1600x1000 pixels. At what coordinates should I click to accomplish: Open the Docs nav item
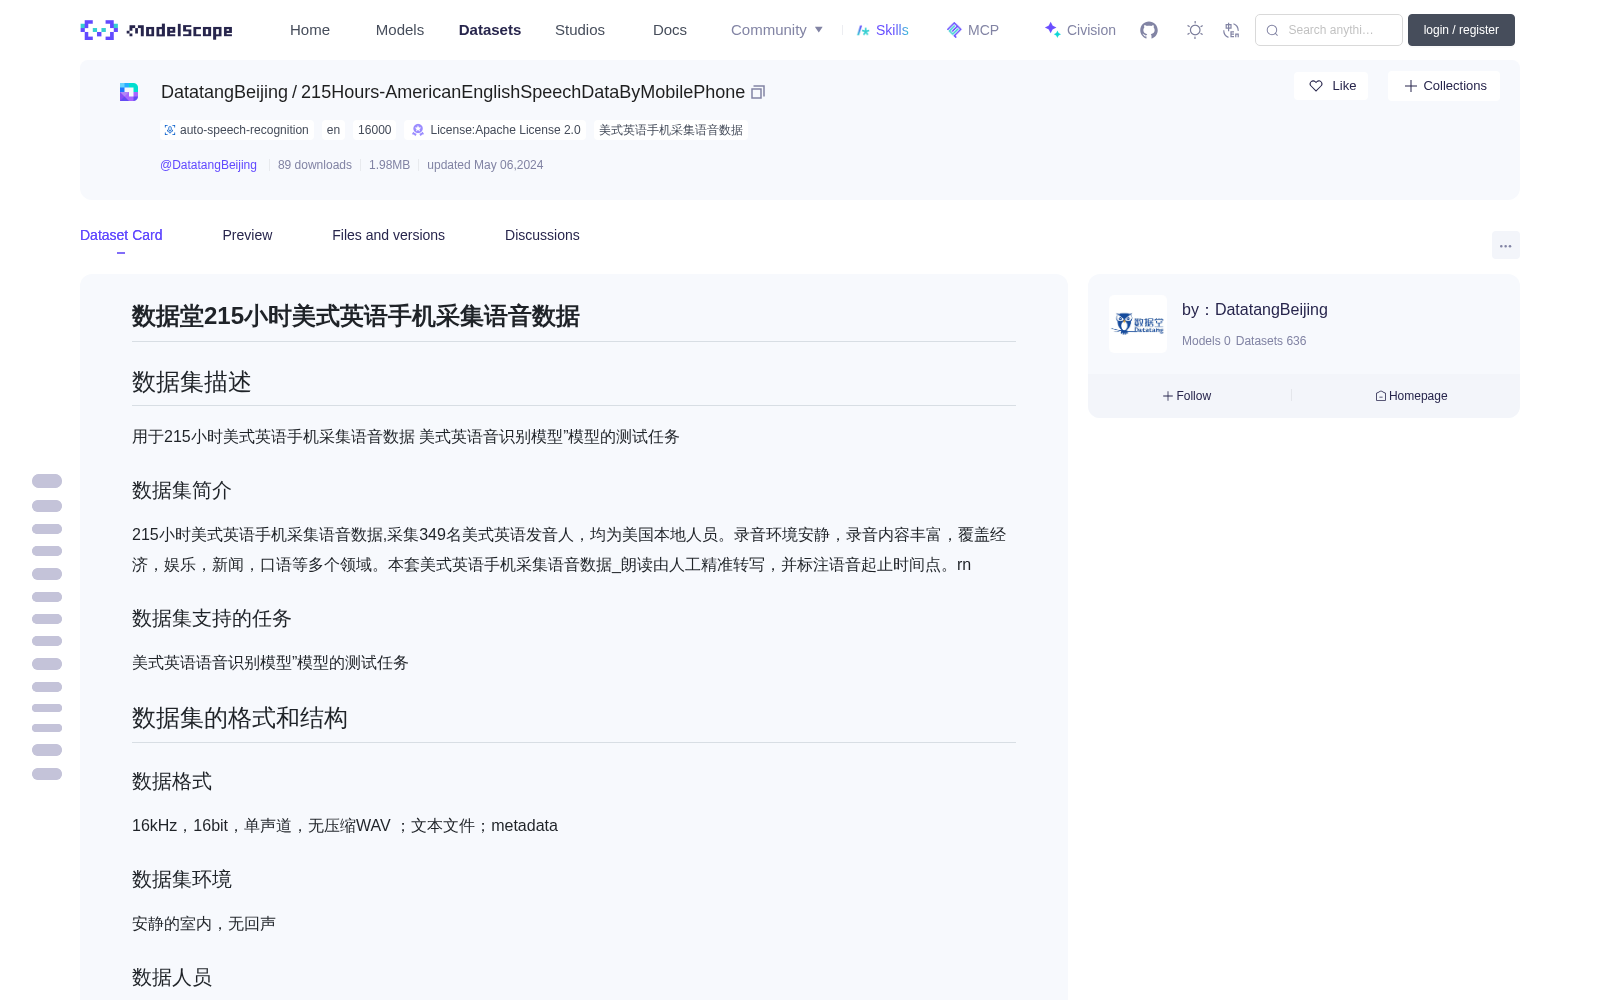[670, 30]
